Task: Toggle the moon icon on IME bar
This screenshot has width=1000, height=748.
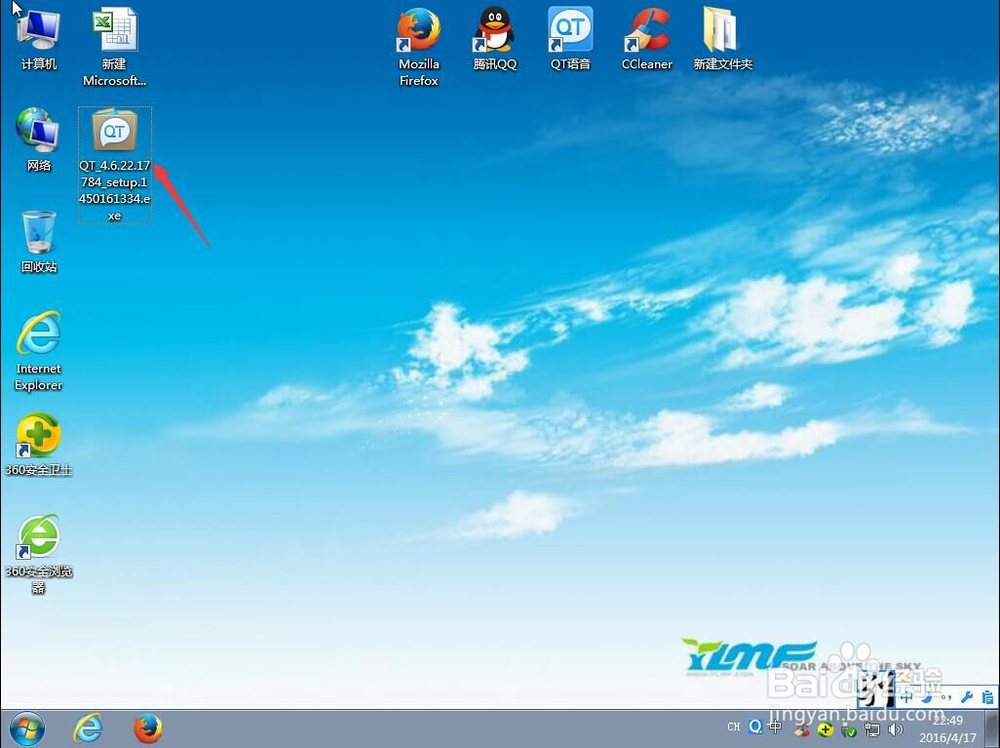Action: pos(926,697)
